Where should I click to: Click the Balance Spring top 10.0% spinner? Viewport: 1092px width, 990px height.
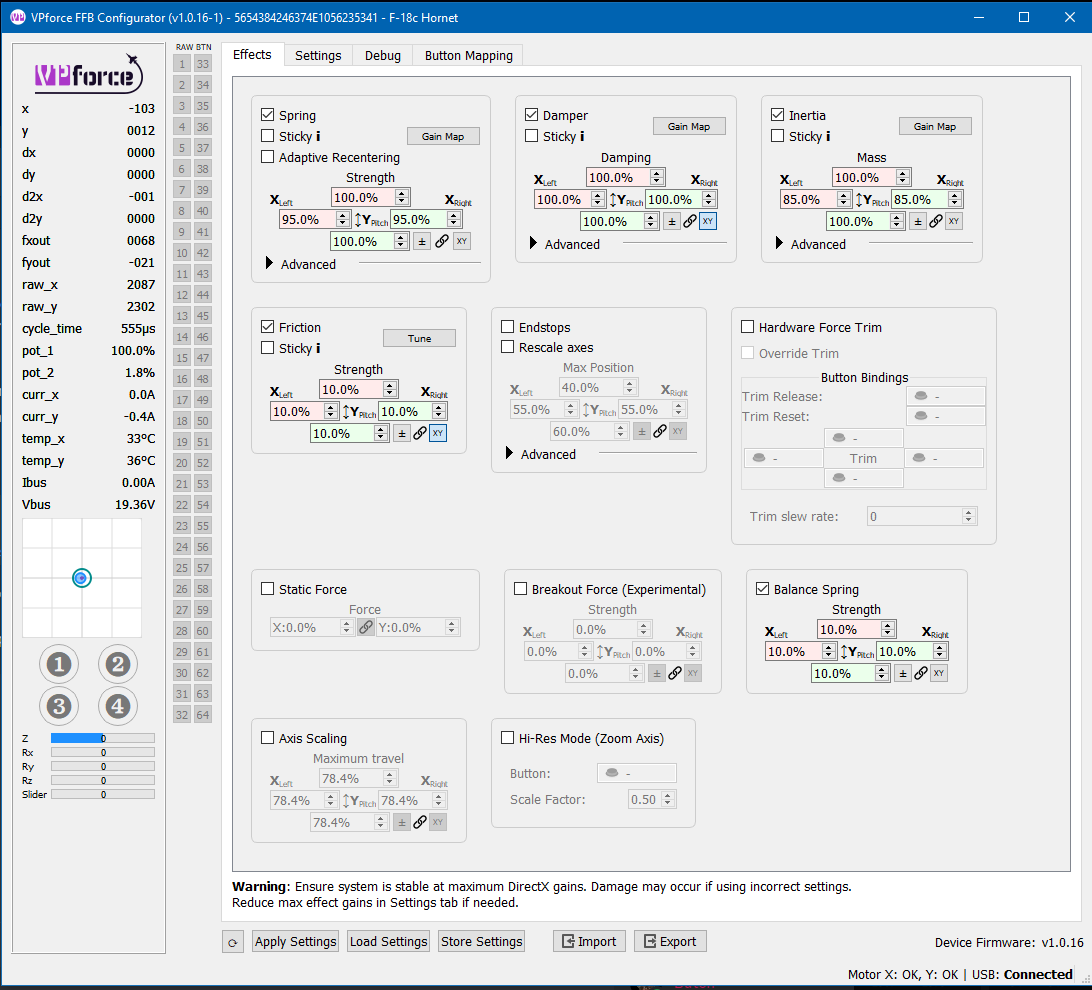(857, 629)
